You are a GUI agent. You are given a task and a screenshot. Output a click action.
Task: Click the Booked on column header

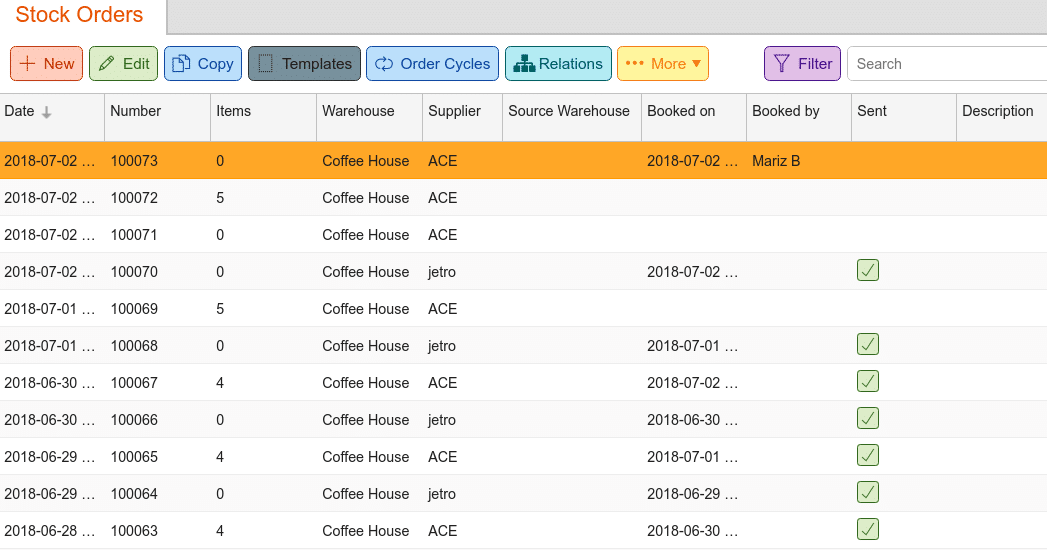point(681,111)
